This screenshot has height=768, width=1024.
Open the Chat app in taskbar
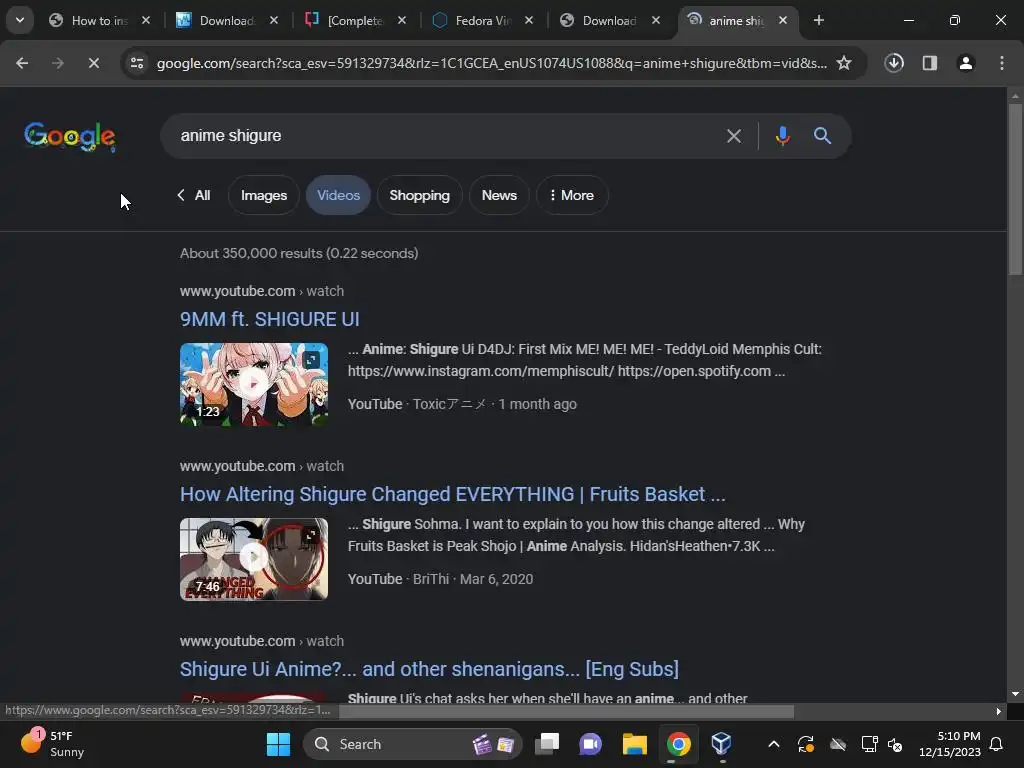[x=590, y=744]
